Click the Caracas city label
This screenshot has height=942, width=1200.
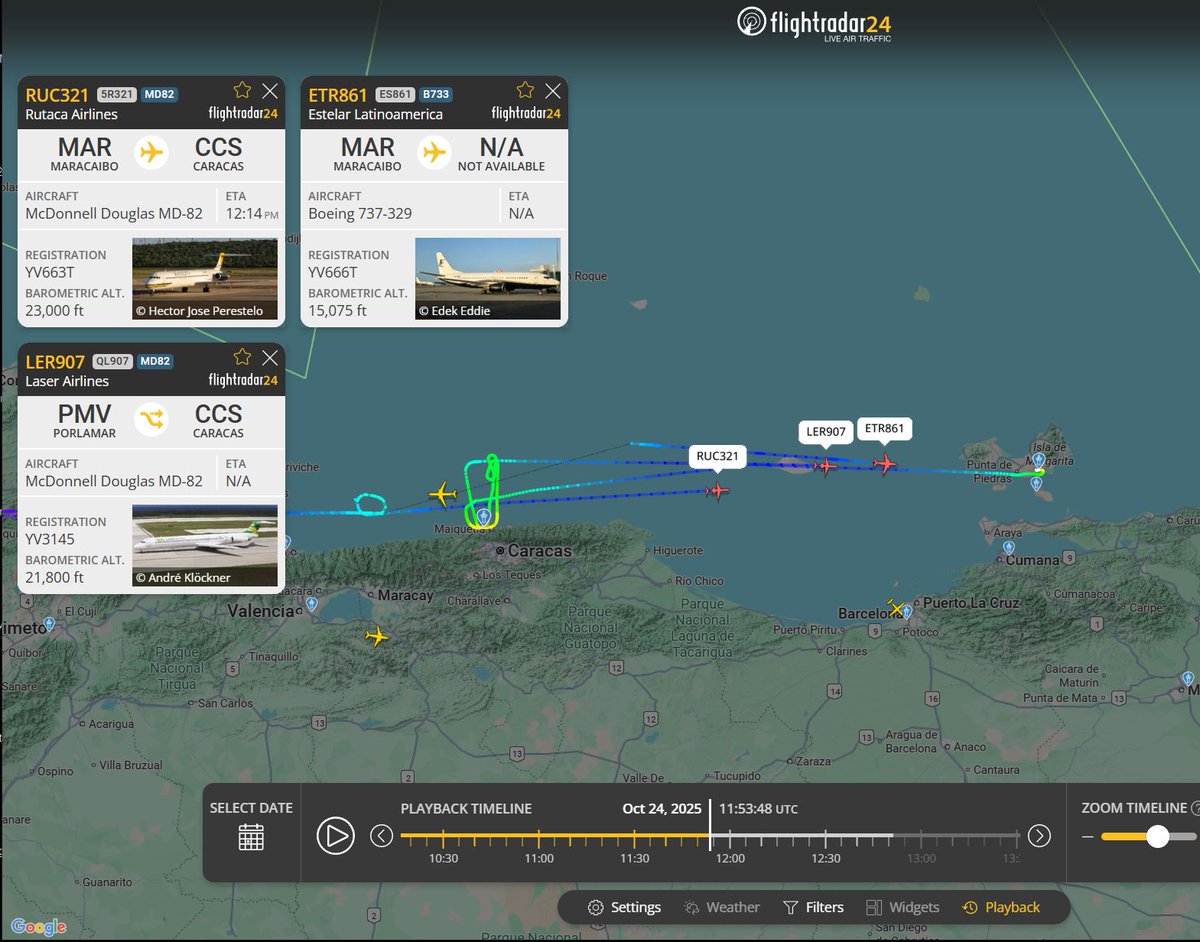pos(539,550)
